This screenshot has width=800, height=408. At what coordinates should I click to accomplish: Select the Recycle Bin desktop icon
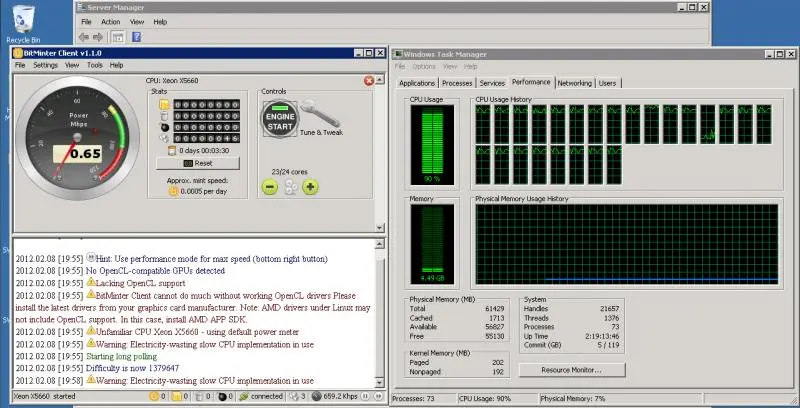(23, 24)
